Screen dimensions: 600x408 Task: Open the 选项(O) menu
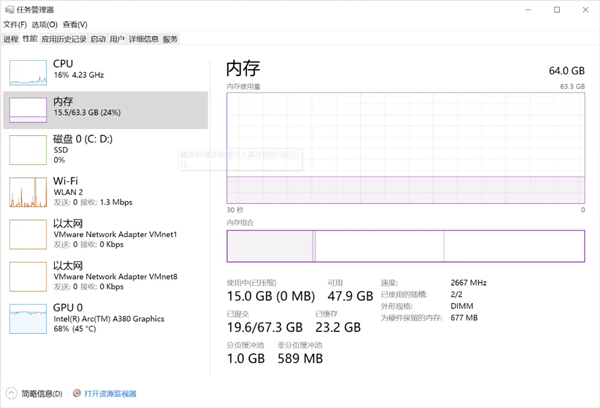pyautogui.click(x=45, y=24)
